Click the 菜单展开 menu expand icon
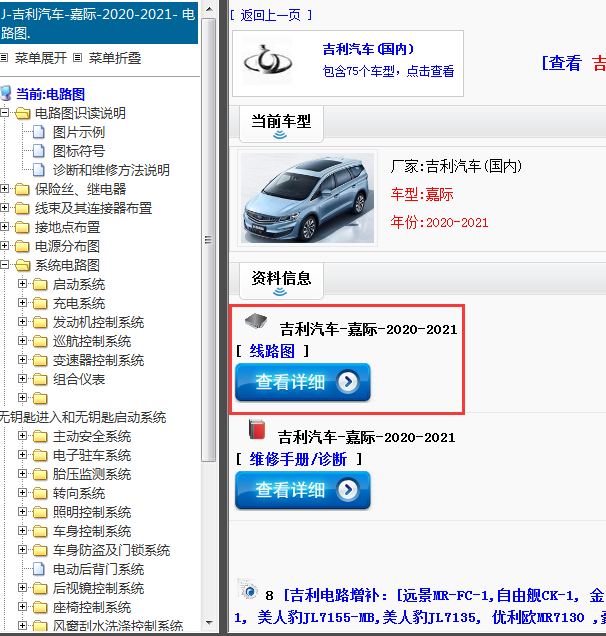 [4, 58]
